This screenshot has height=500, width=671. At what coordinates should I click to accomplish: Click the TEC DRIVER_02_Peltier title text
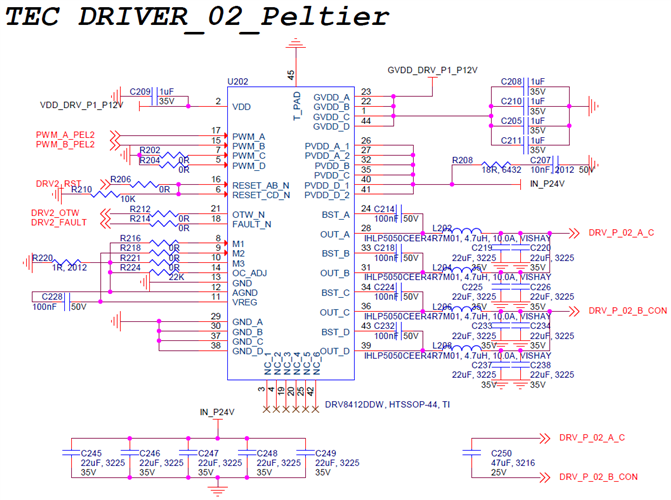point(197,17)
